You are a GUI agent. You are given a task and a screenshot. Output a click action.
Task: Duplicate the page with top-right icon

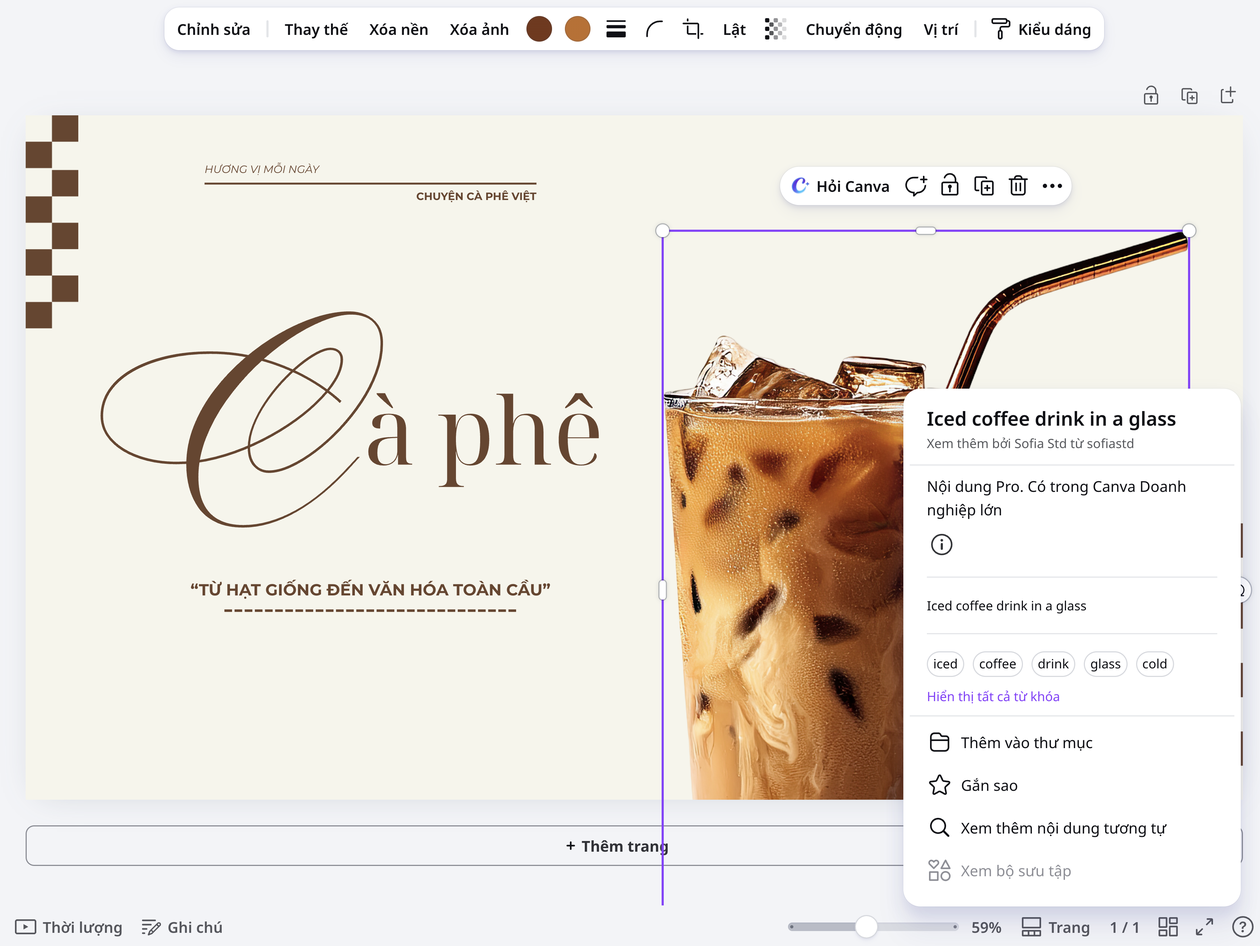pos(1189,96)
